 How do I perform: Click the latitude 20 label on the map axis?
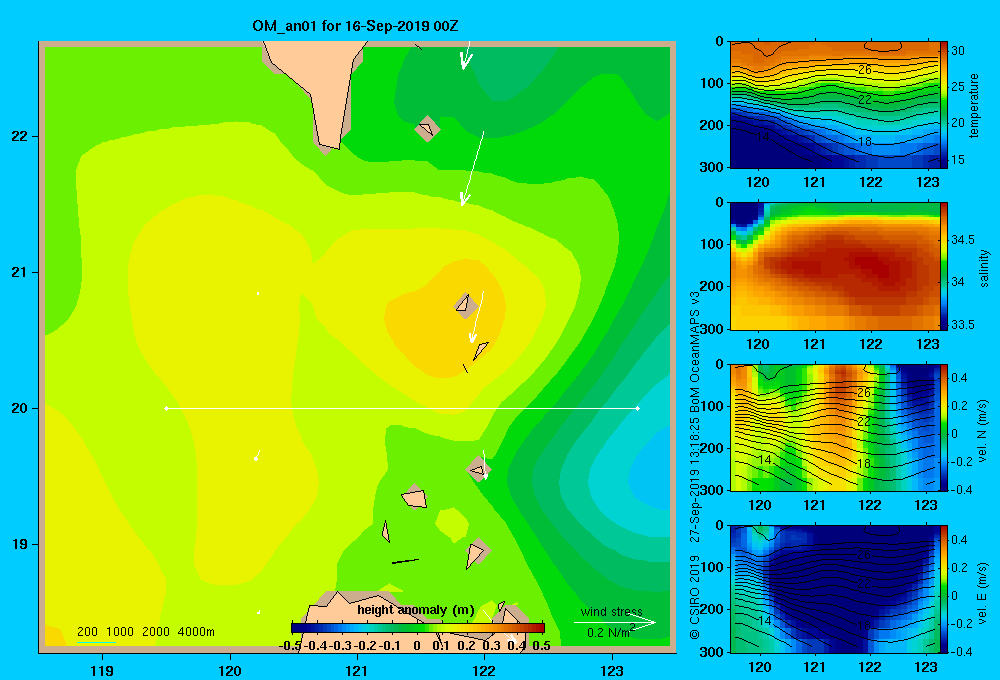click(20, 408)
